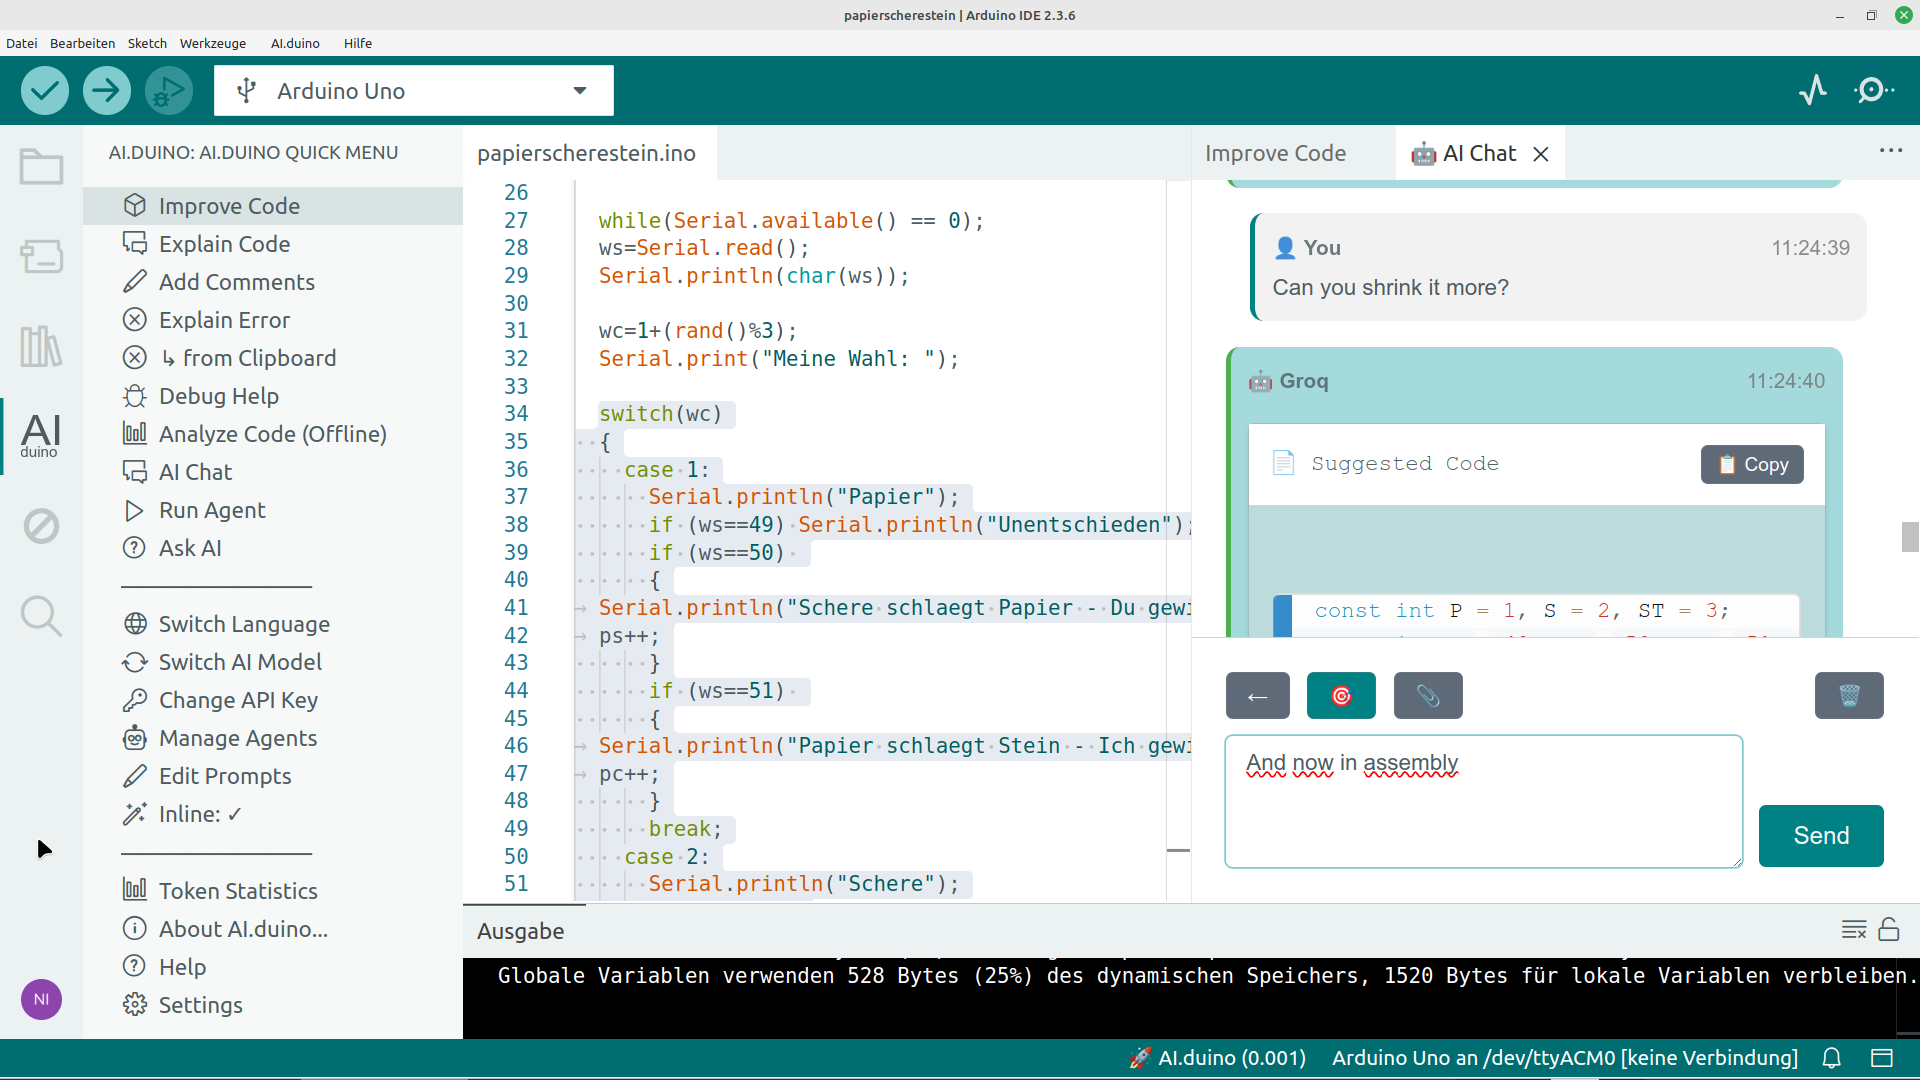This screenshot has height=1080, width=1920.
Task: Toggle the target mode button in the chat
Action: click(x=1341, y=695)
